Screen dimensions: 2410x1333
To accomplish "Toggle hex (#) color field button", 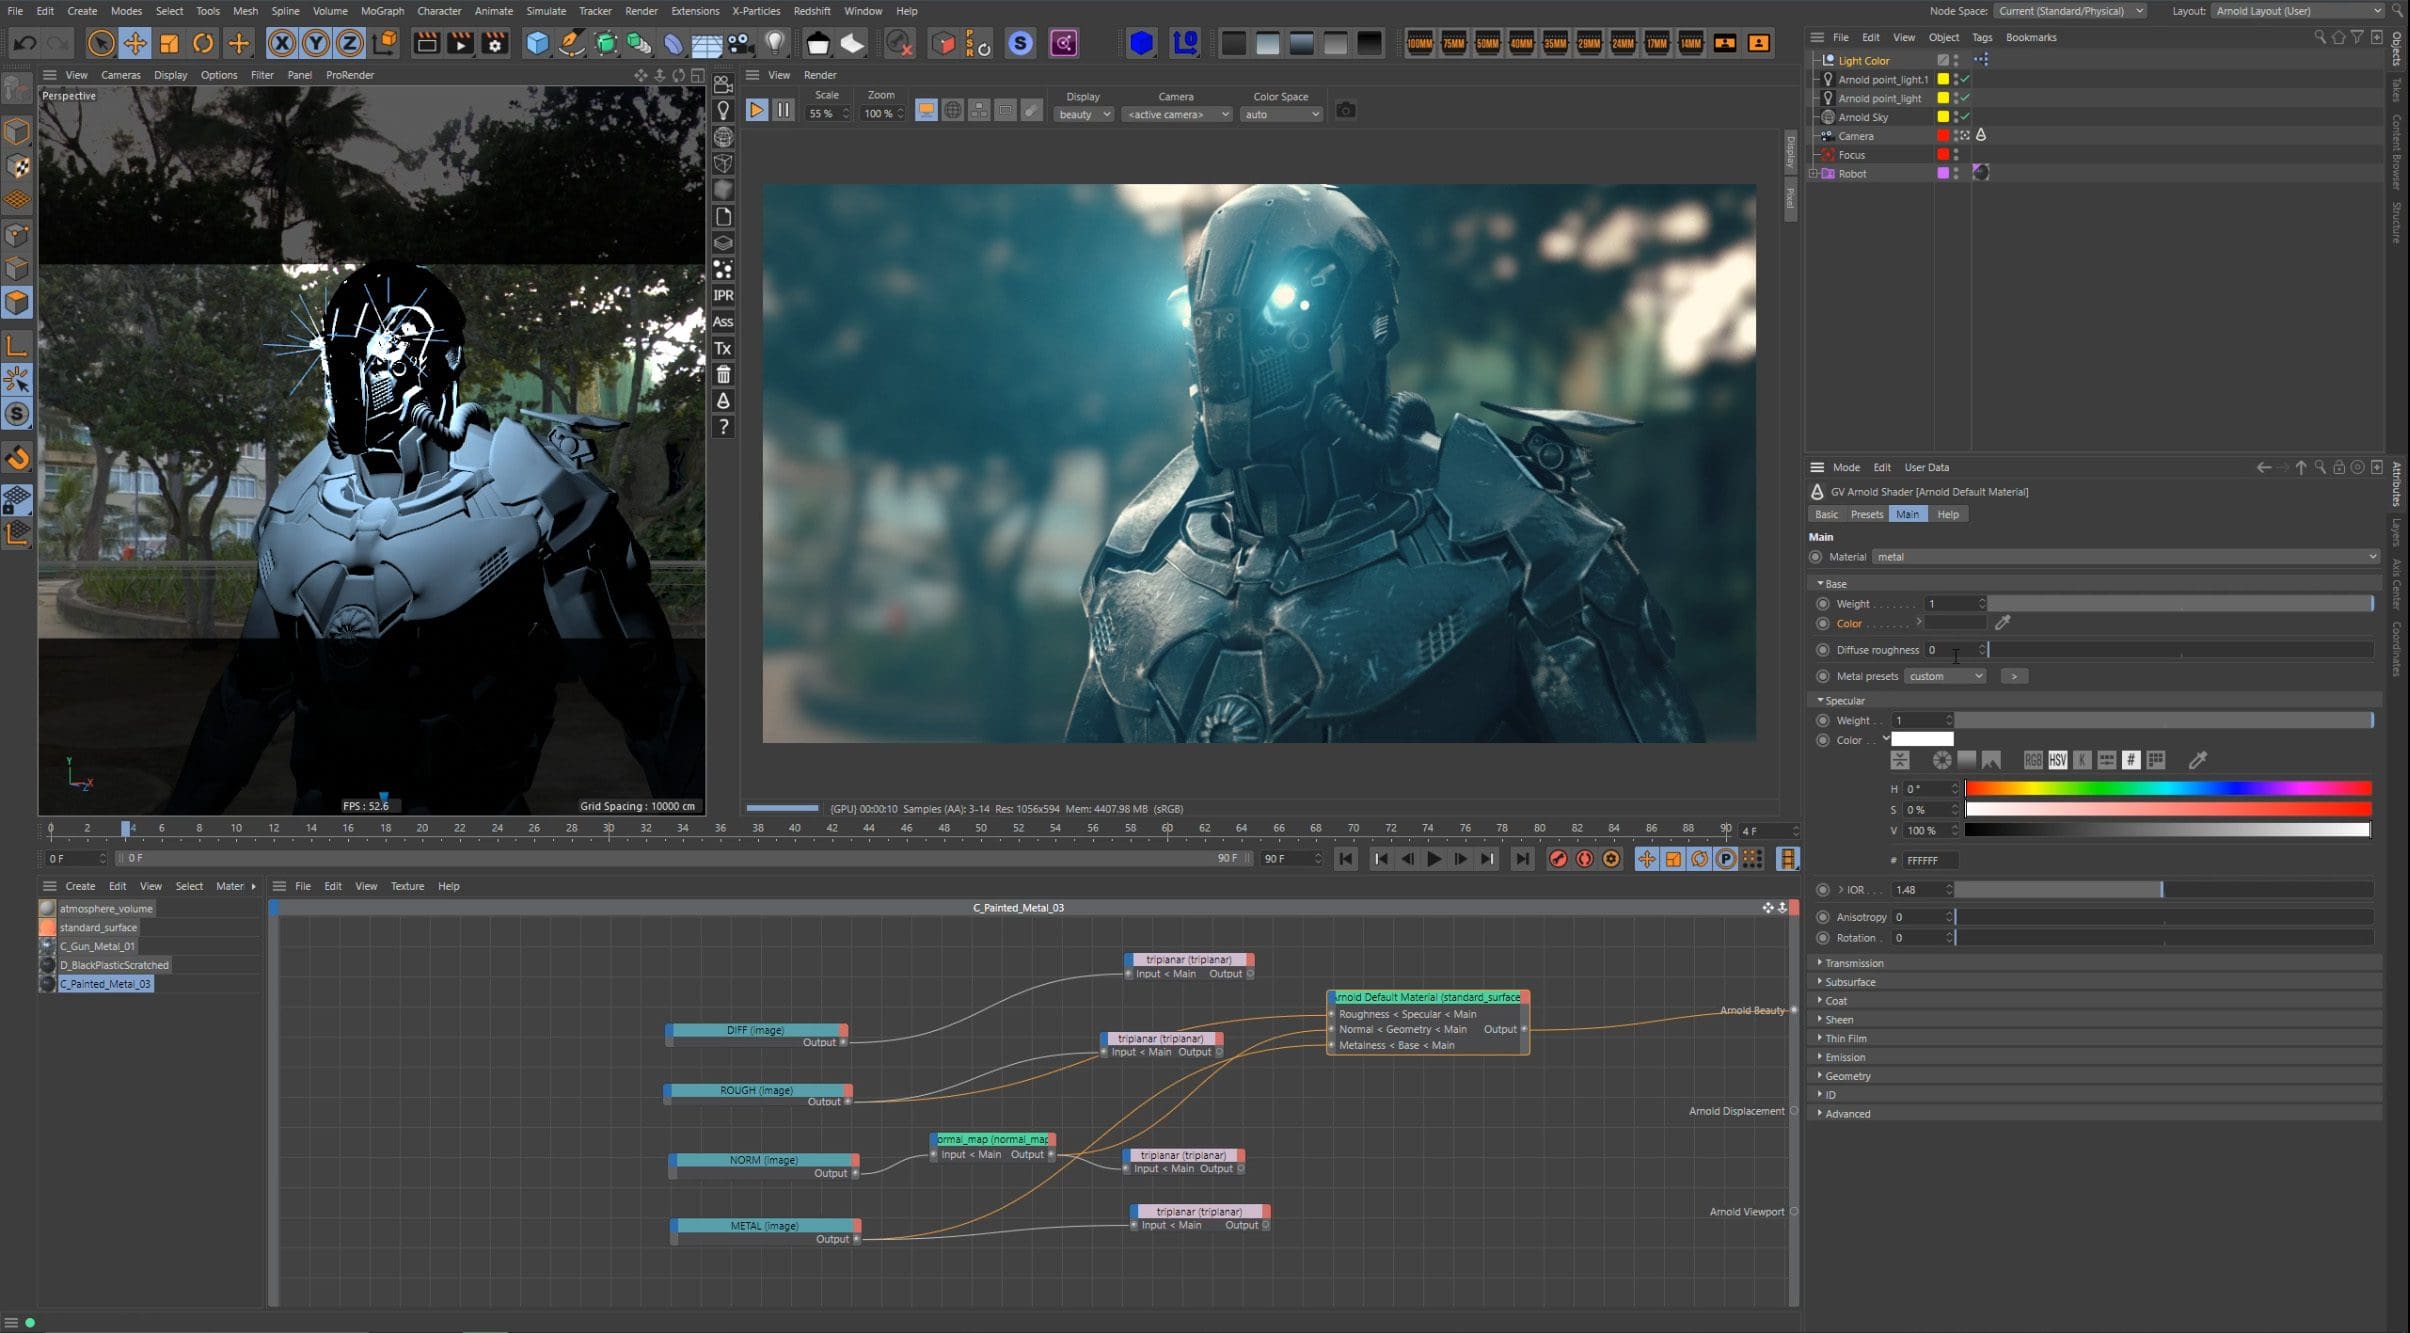I will pos(2131,760).
